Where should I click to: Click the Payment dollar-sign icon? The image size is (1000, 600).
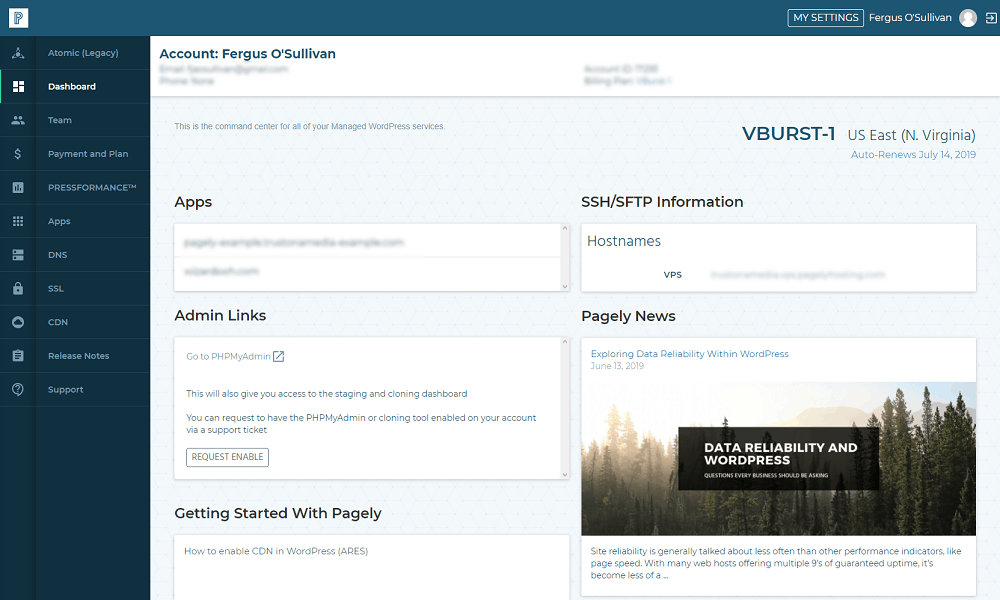[18, 154]
